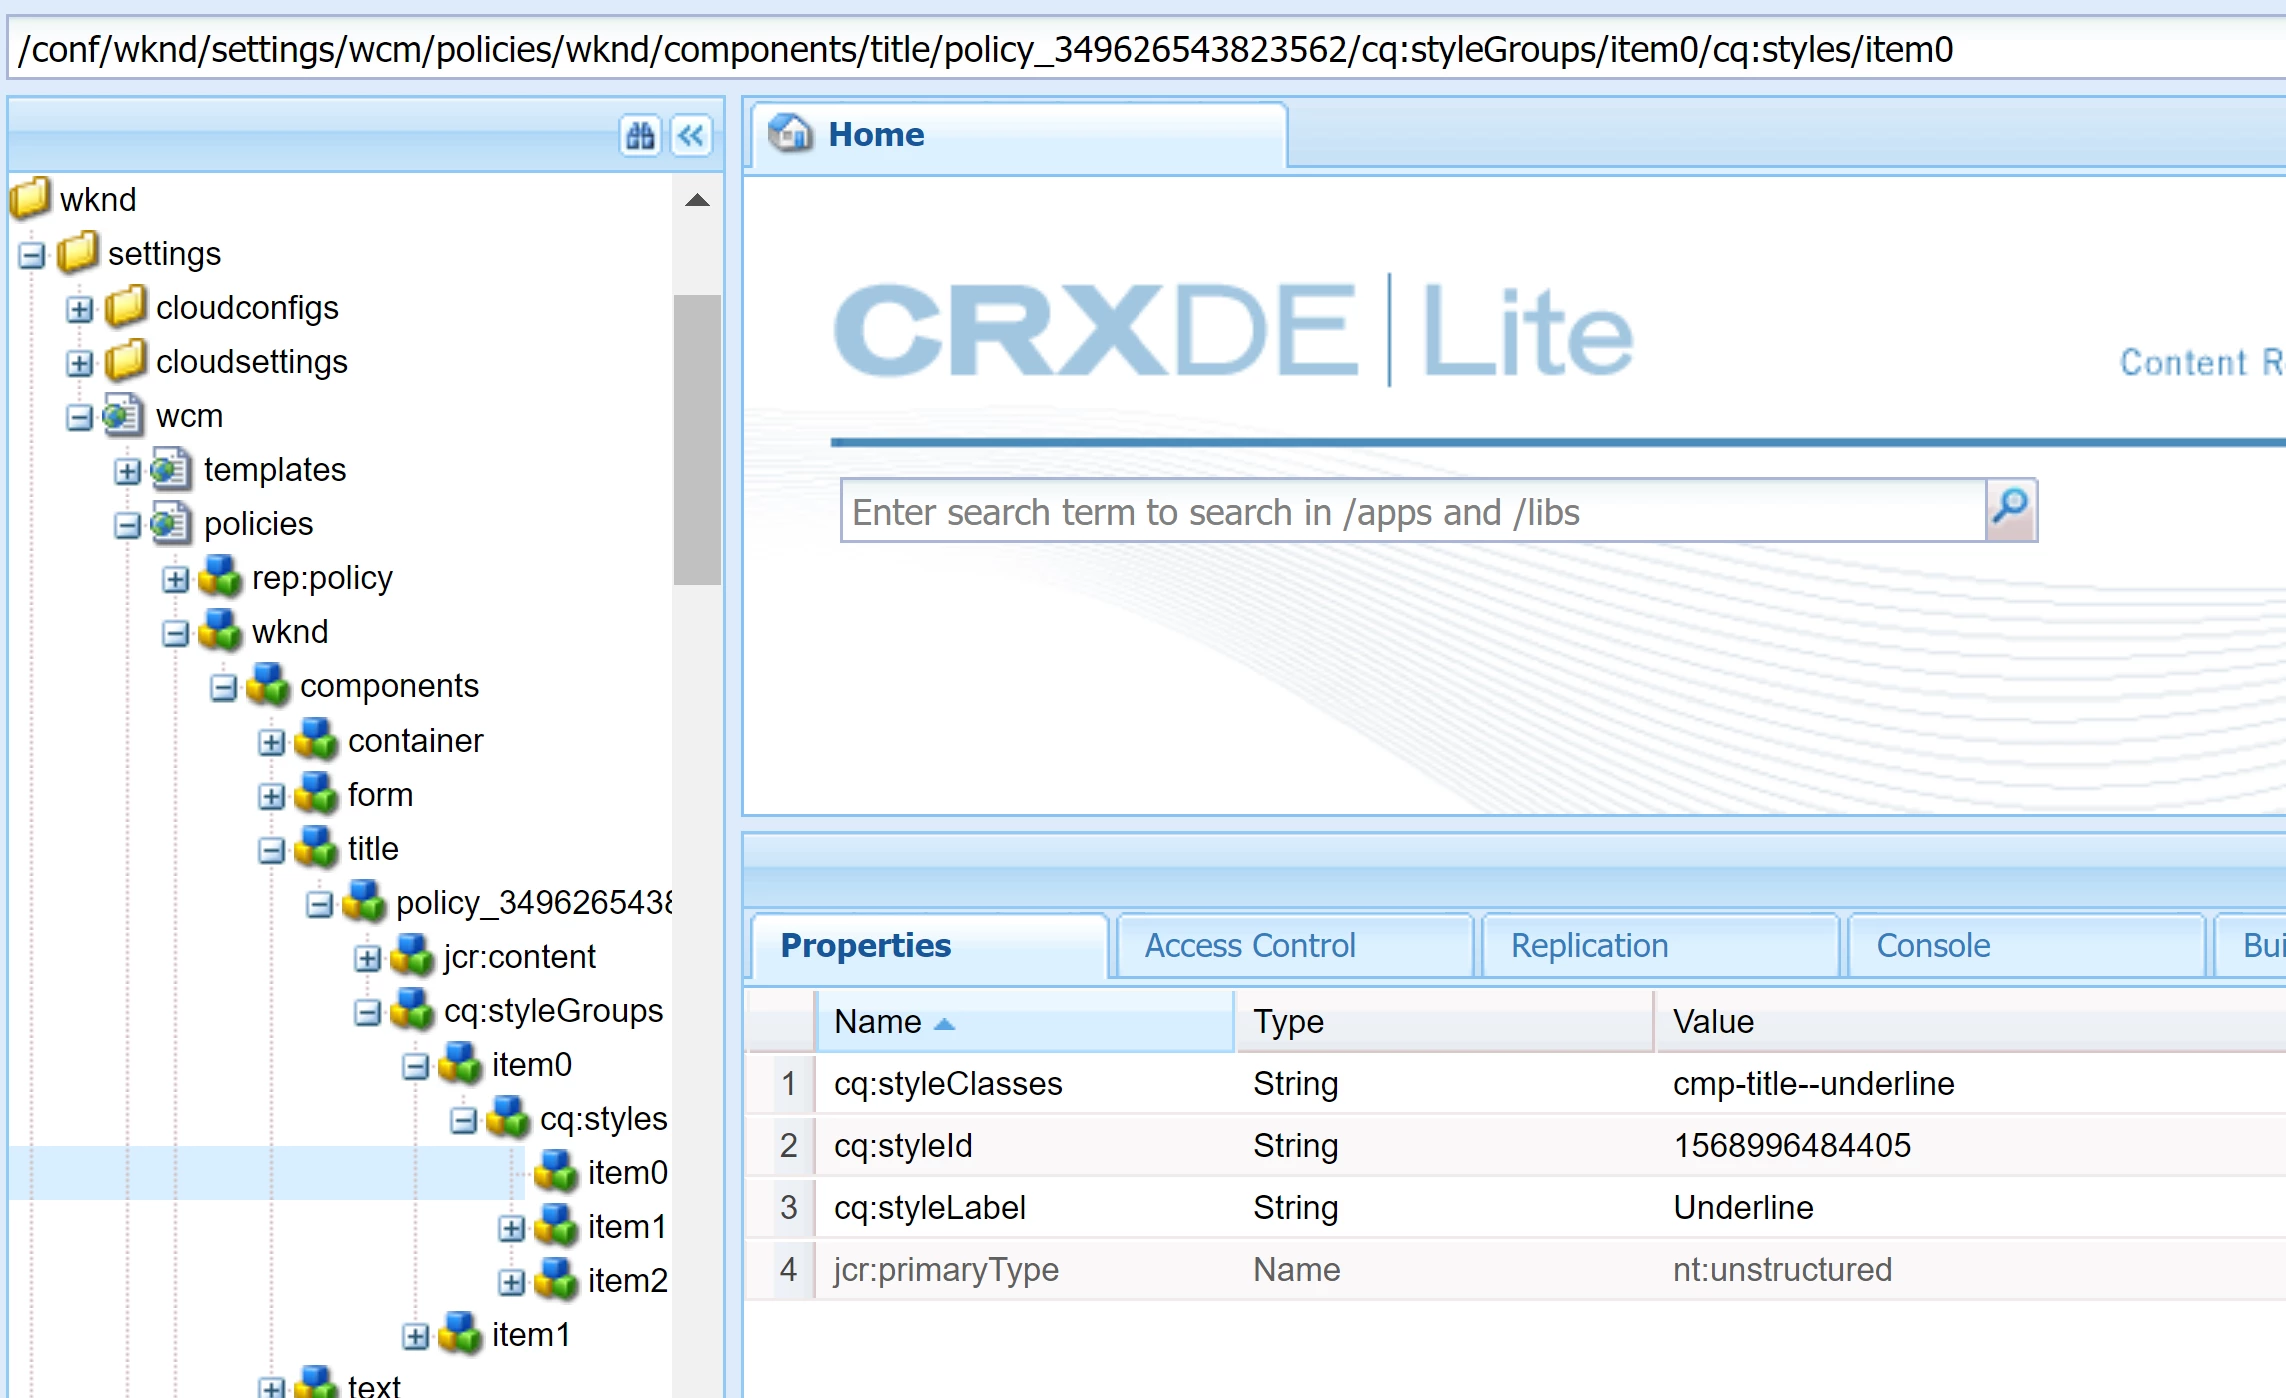
Task: Collapse the settings folder node
Action: [31, 255]
